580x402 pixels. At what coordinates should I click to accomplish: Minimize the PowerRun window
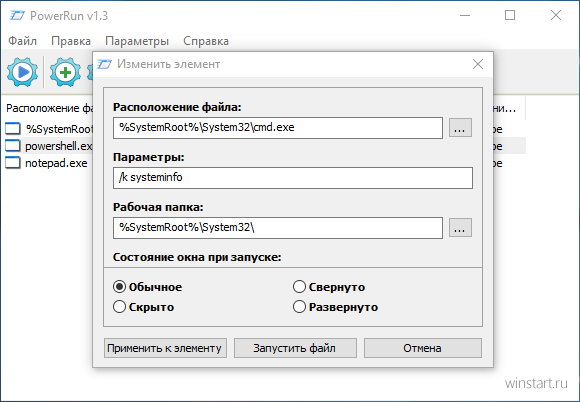tap(465, 15)
